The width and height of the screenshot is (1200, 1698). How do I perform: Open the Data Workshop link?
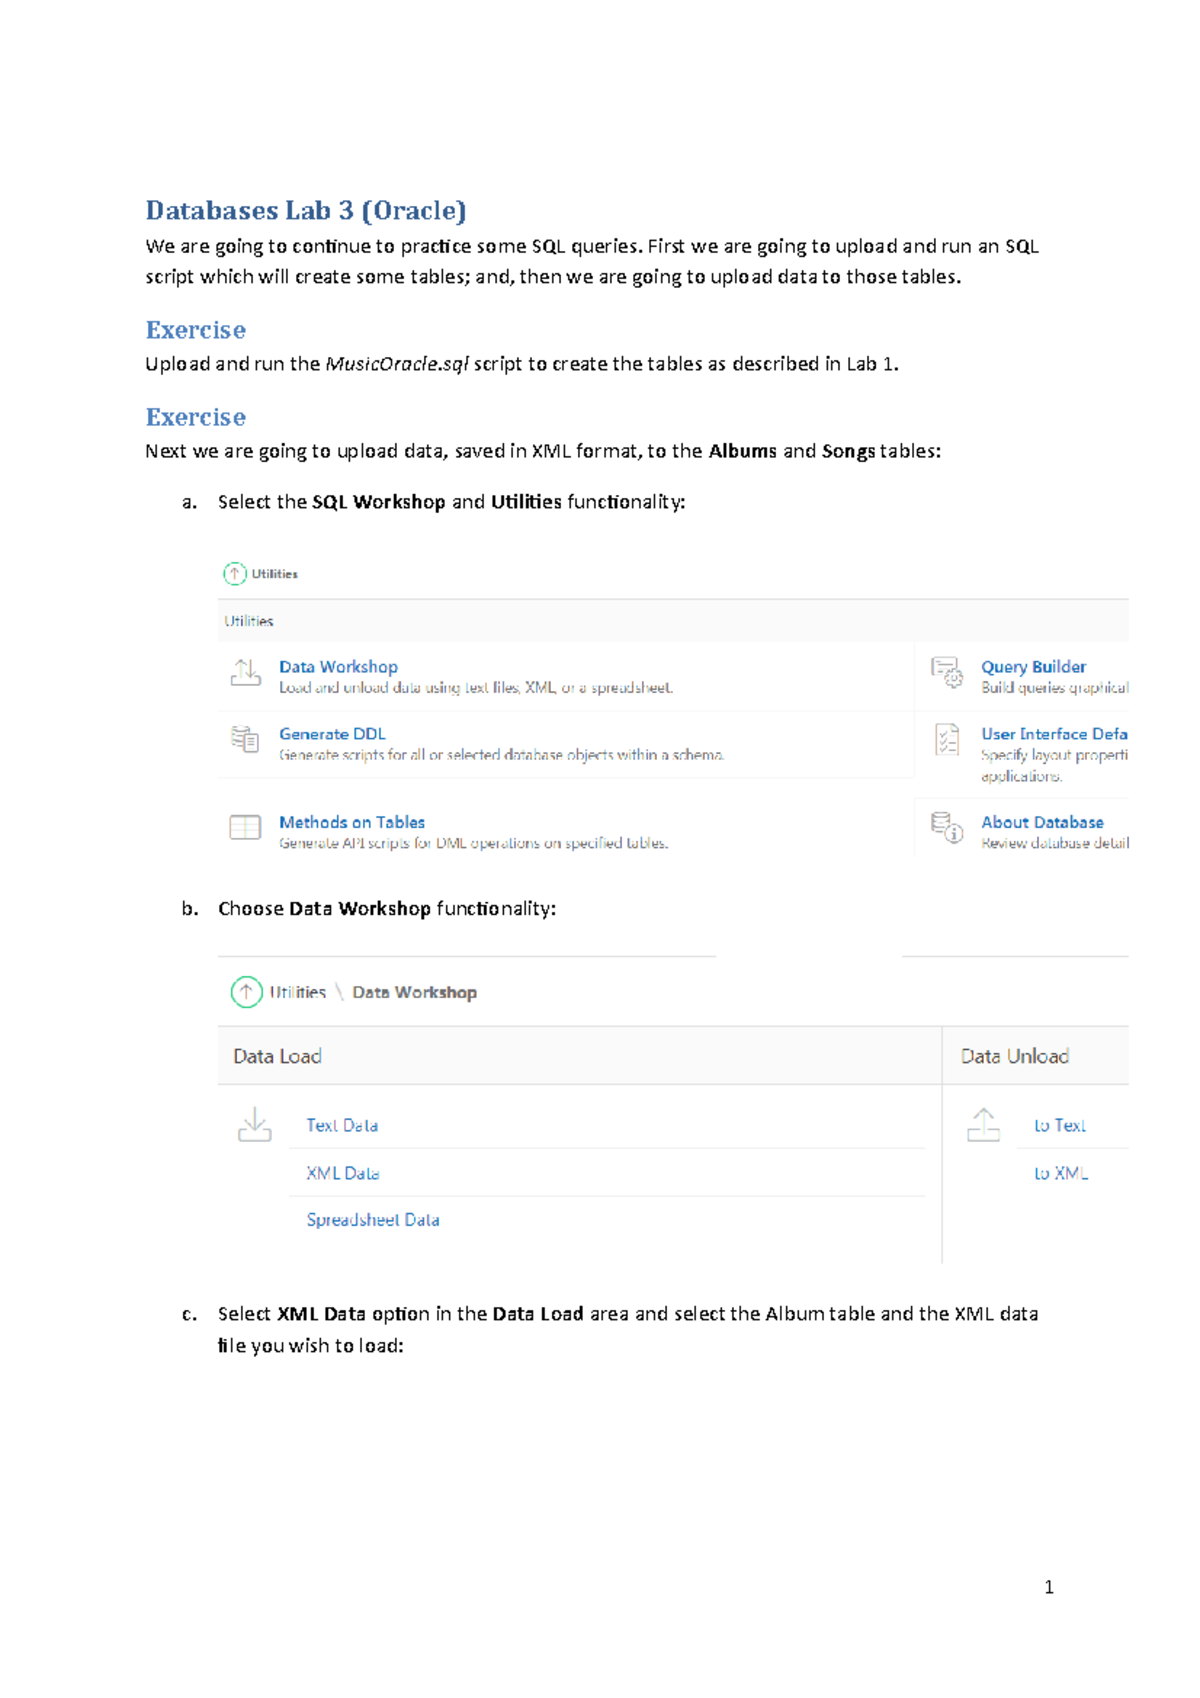(338, 667)
